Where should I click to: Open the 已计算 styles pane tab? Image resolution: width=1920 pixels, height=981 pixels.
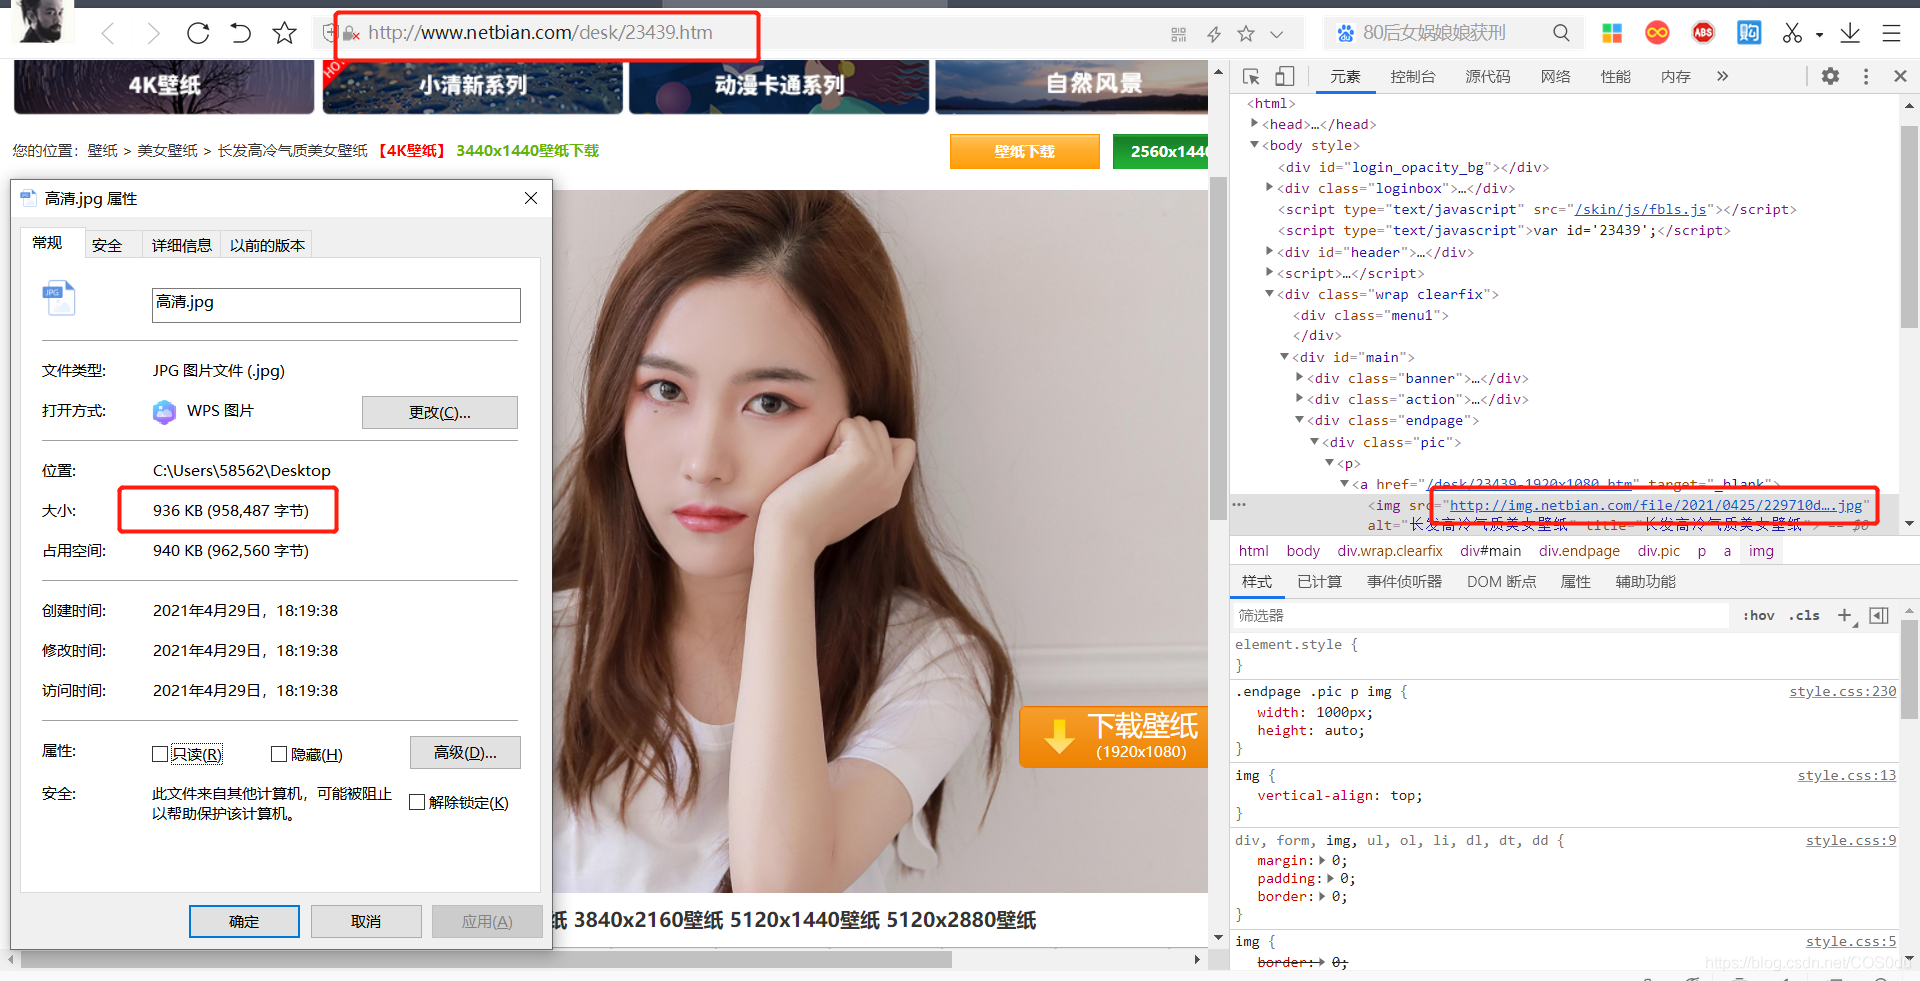[x=1319, y=582]
